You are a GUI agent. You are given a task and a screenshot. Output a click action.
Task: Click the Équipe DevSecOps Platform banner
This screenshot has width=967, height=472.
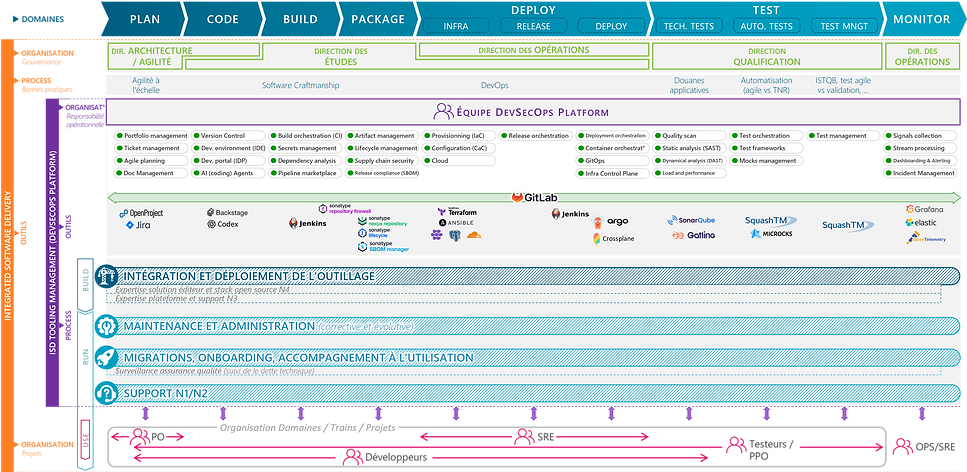coord(533,112)
